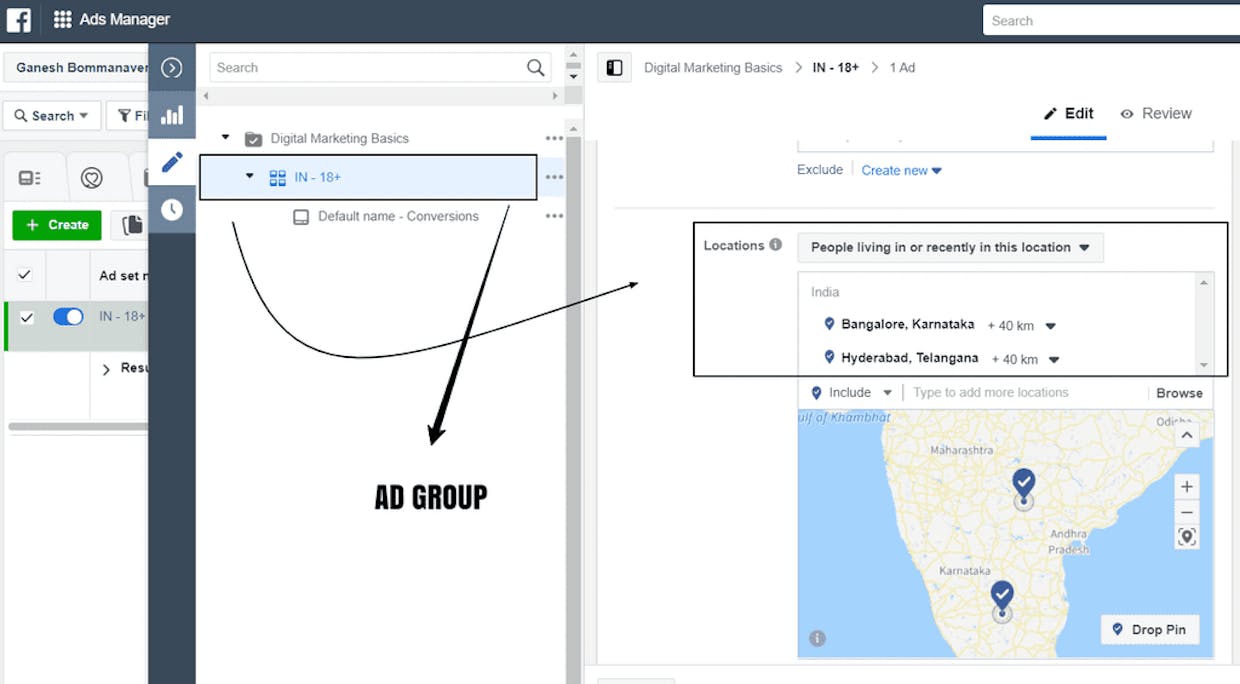Click the Type to add more locations field

click(x=1025, y=393)
